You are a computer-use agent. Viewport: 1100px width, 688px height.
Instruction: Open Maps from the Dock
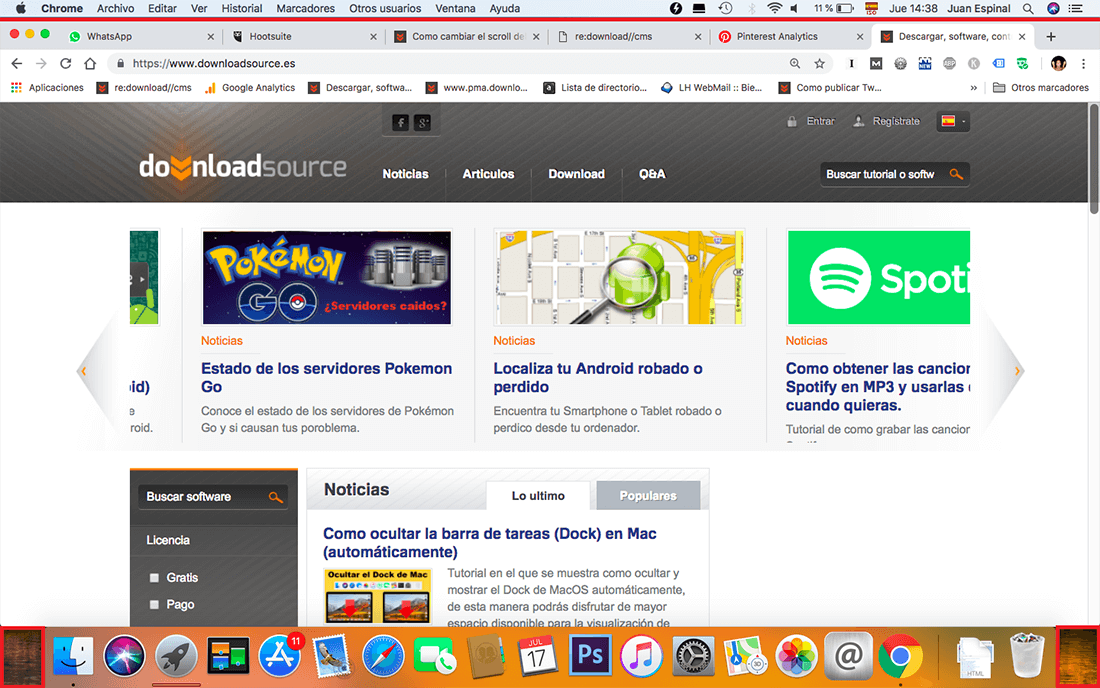click(x=745, y=656)
